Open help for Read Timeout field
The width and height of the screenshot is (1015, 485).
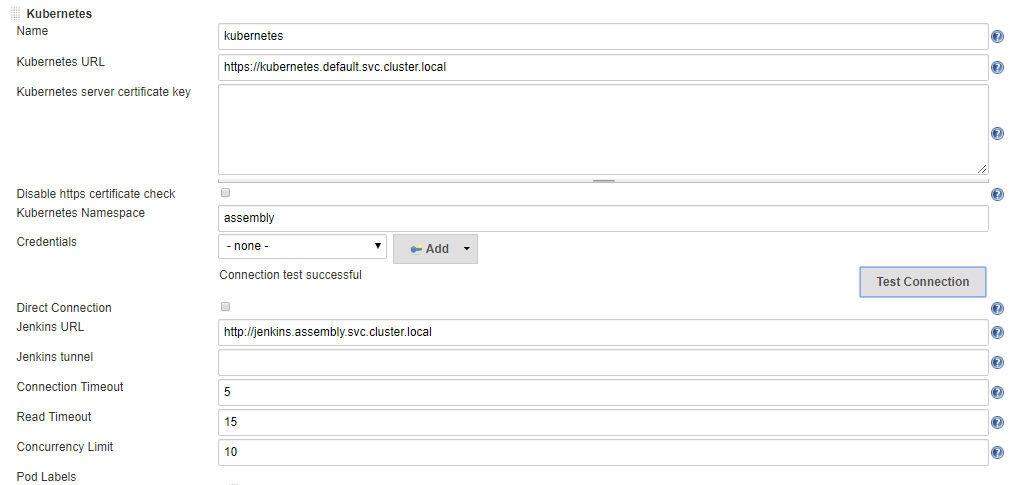(x=997, y=423)
